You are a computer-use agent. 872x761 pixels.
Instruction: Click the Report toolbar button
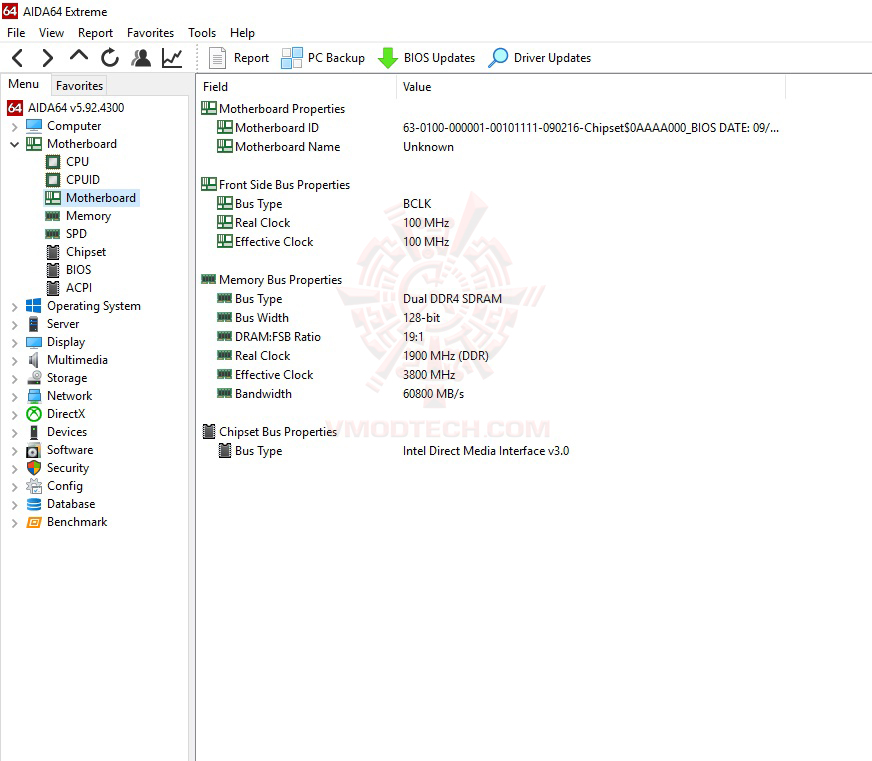pyautogui.click(x=239, y=58)
